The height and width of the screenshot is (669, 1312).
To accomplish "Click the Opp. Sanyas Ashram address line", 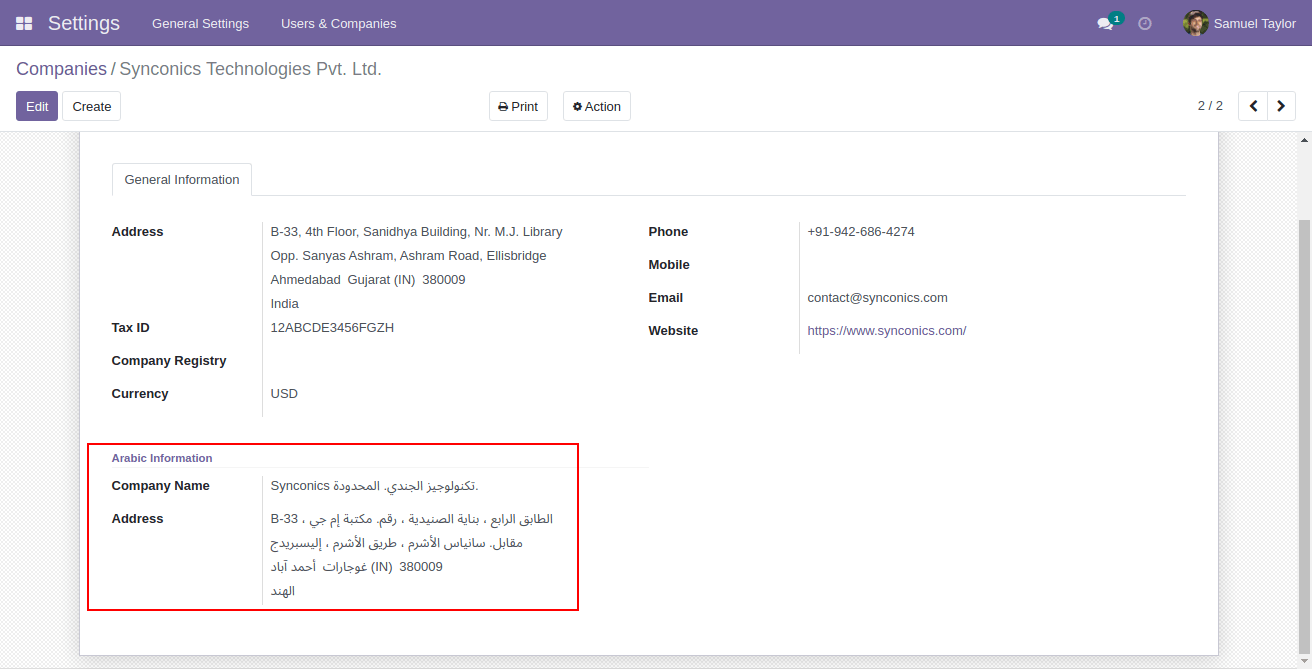I will 409,256.
